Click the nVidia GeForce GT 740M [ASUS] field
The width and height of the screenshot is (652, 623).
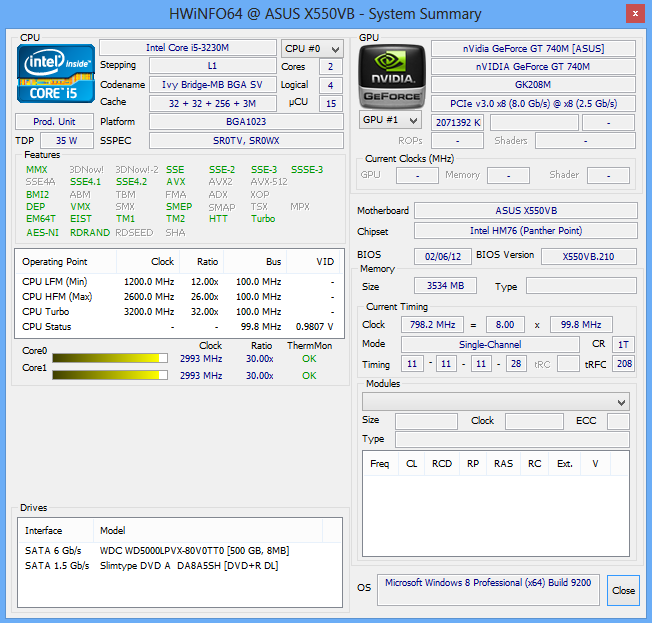coord(533,48)
